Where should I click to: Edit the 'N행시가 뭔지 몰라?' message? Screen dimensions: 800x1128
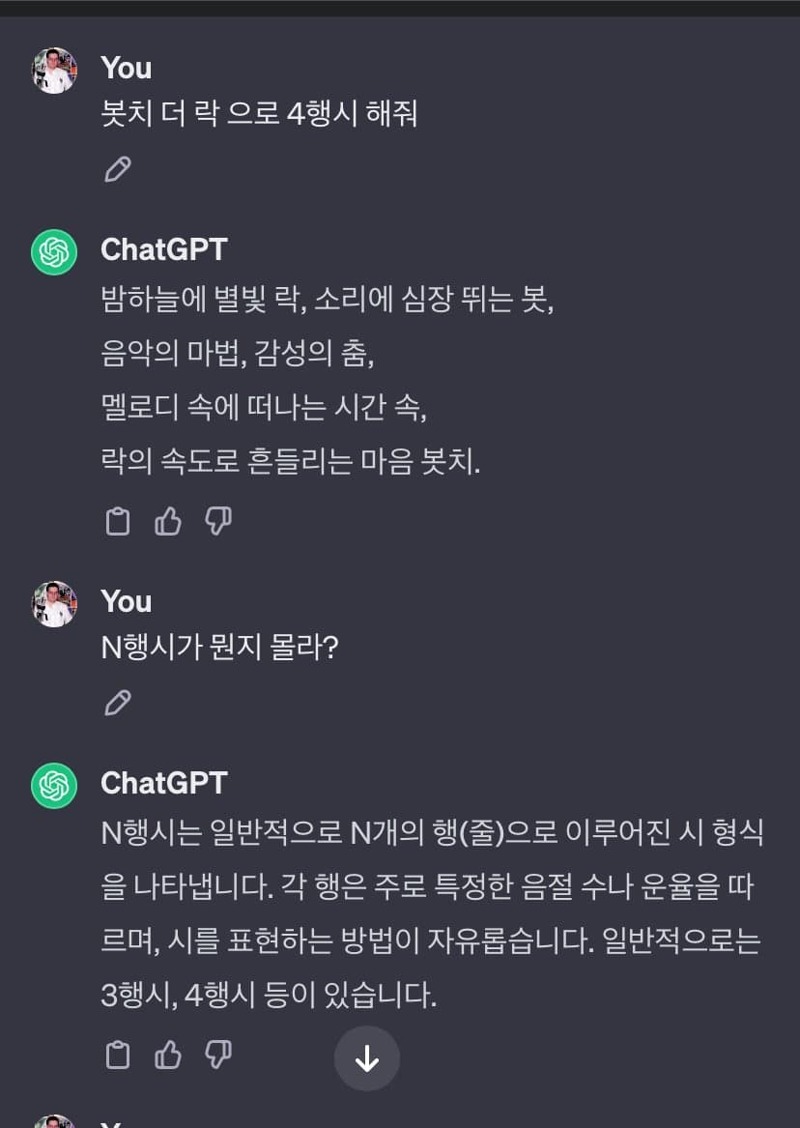tap(118, 703)
